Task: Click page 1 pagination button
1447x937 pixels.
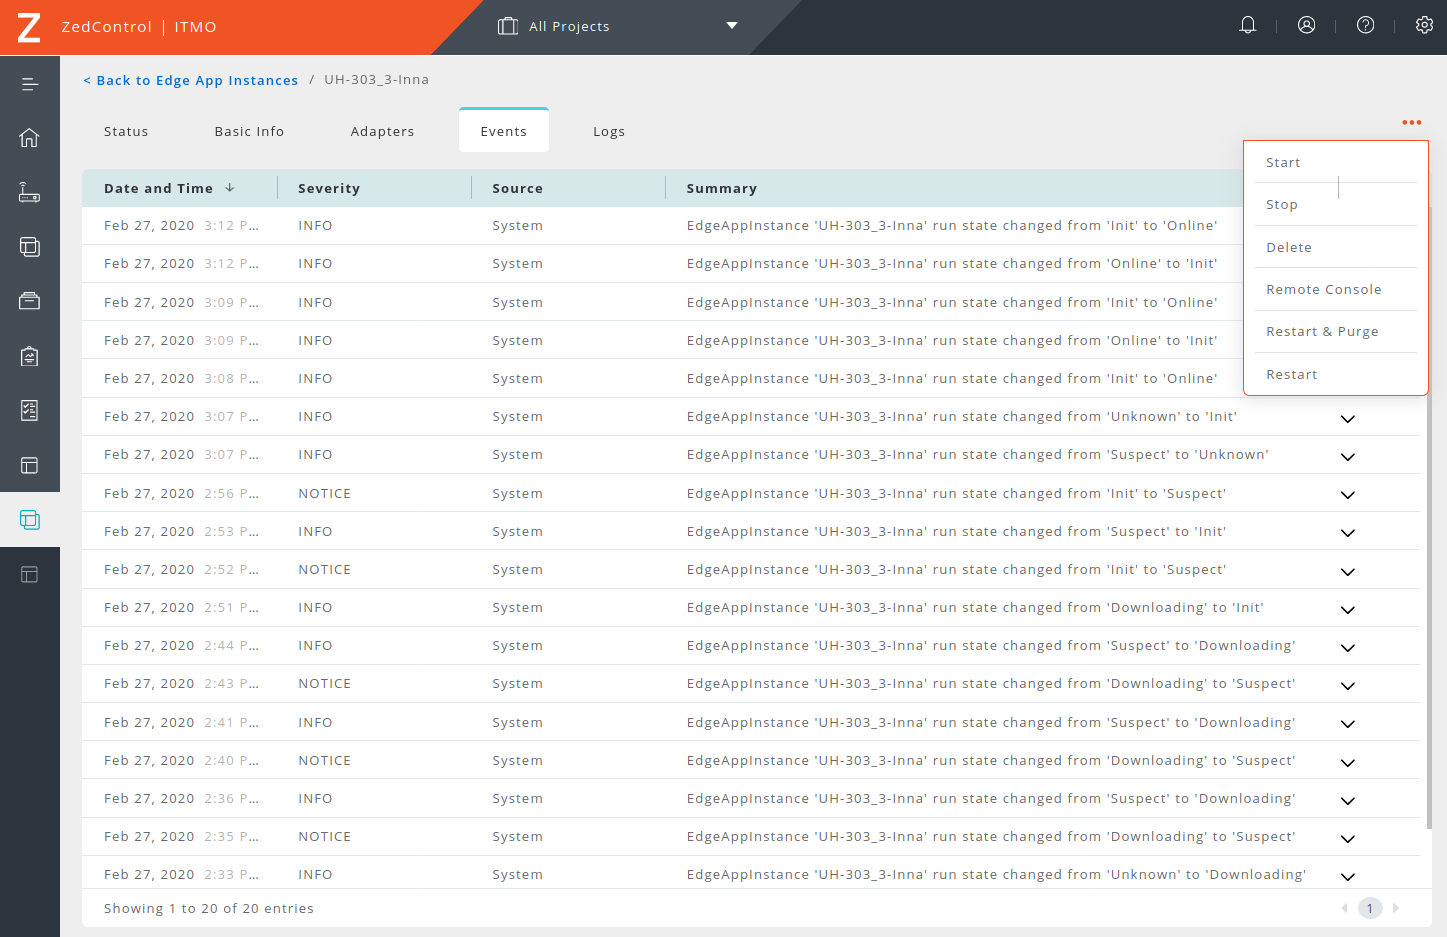Action: [1369, 908]
